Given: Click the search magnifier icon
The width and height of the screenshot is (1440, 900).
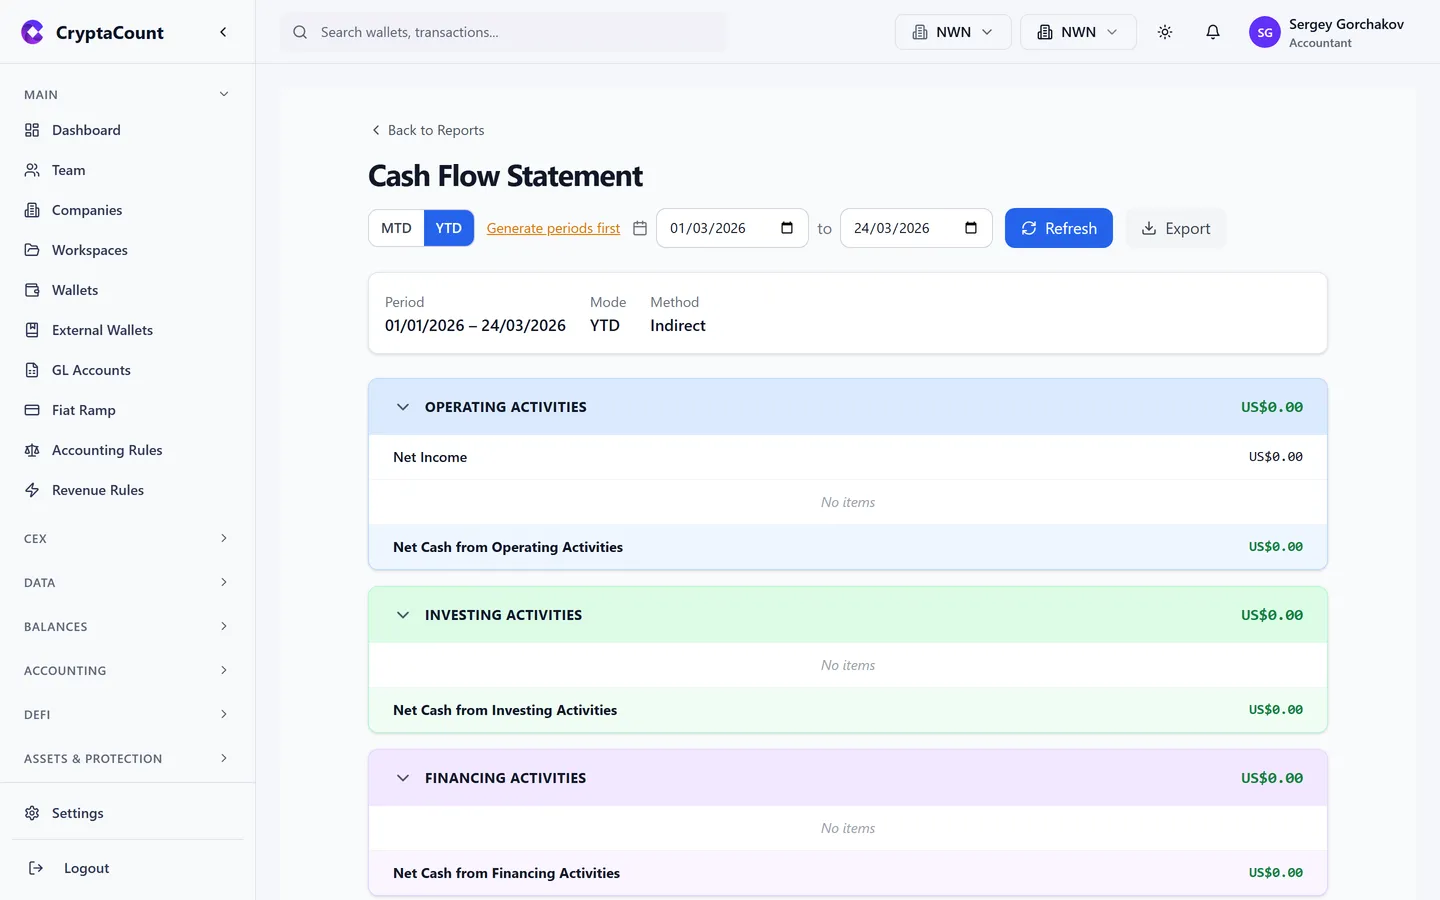Looking at the screenshot, I should tap(300, 32).
